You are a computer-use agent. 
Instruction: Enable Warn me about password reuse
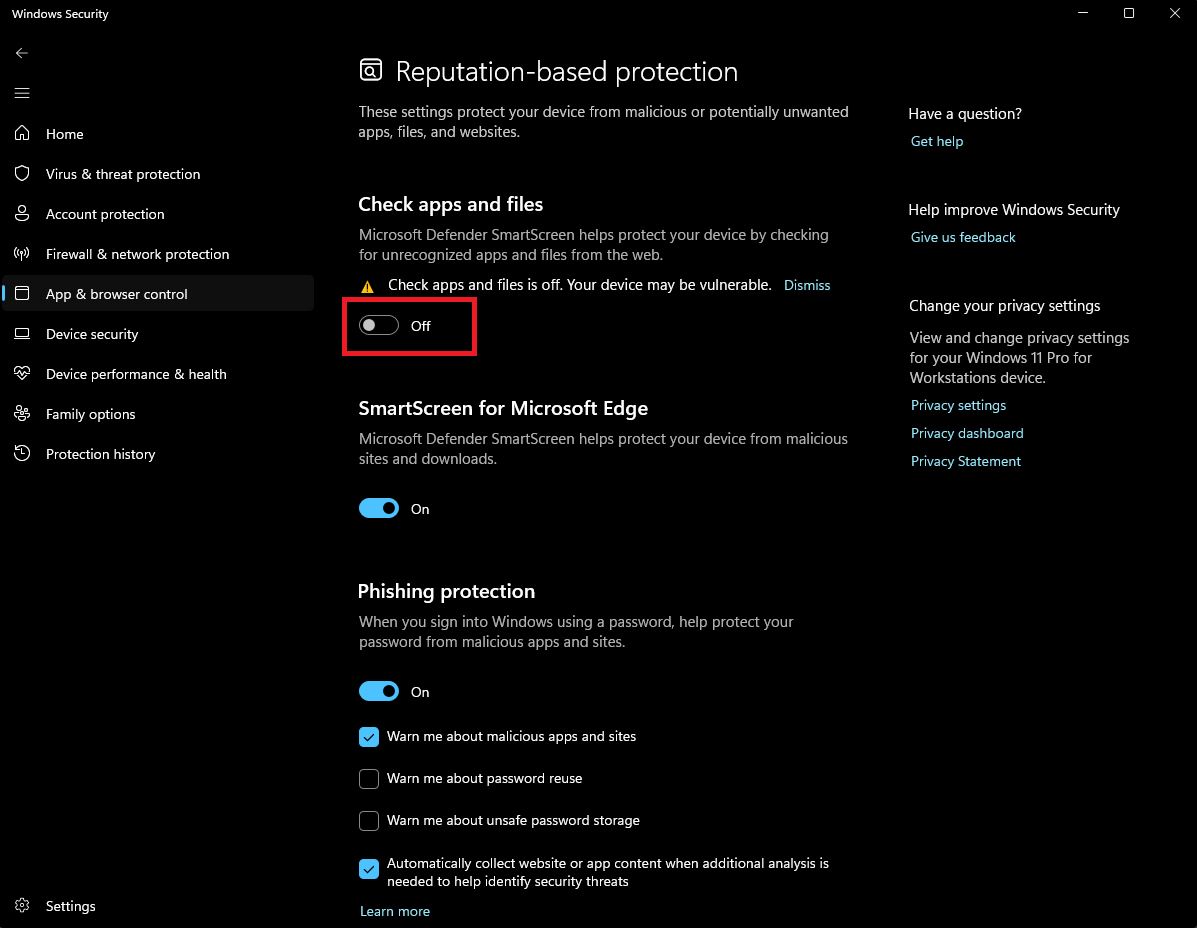[x=369, y=779]
